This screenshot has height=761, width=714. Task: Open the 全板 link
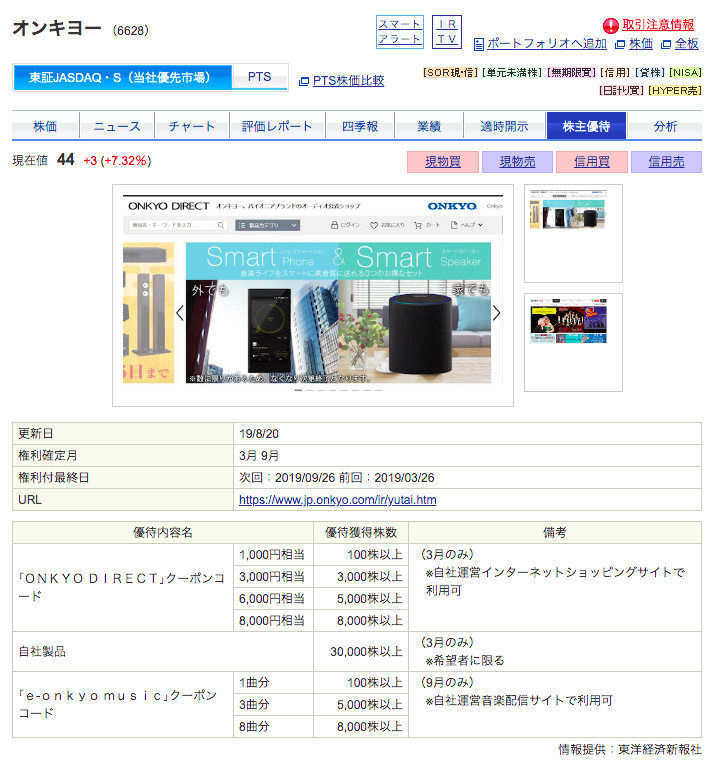coord(686,44)
